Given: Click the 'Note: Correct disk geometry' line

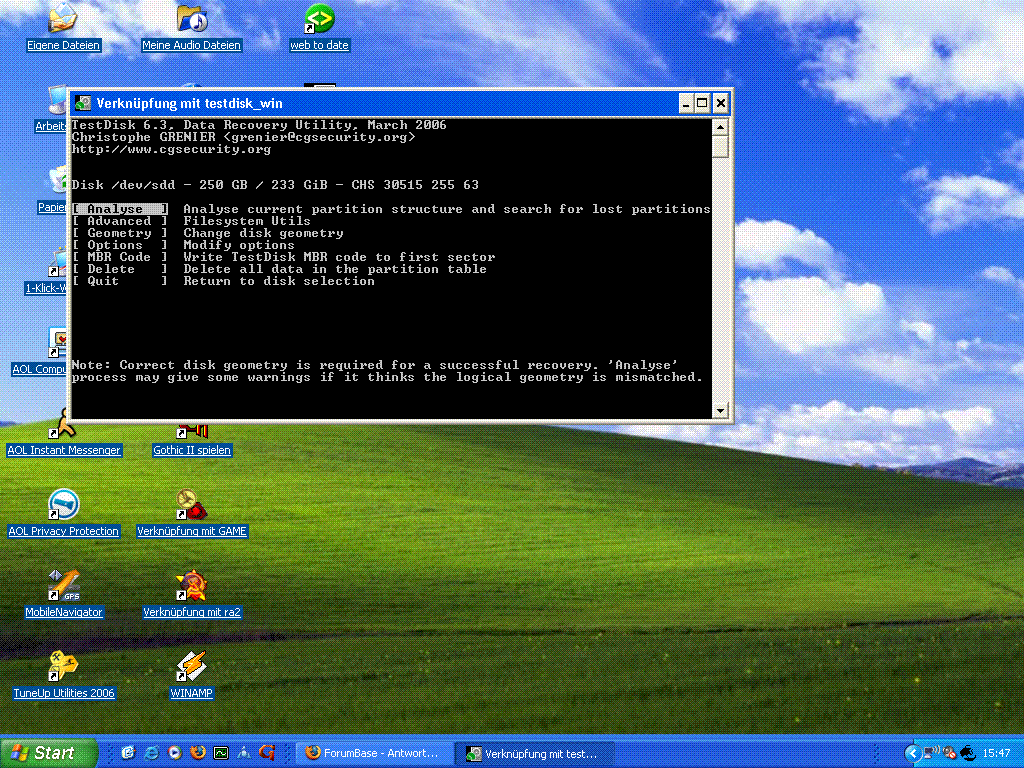Looking at the screenshot, I should pos(375,365).
